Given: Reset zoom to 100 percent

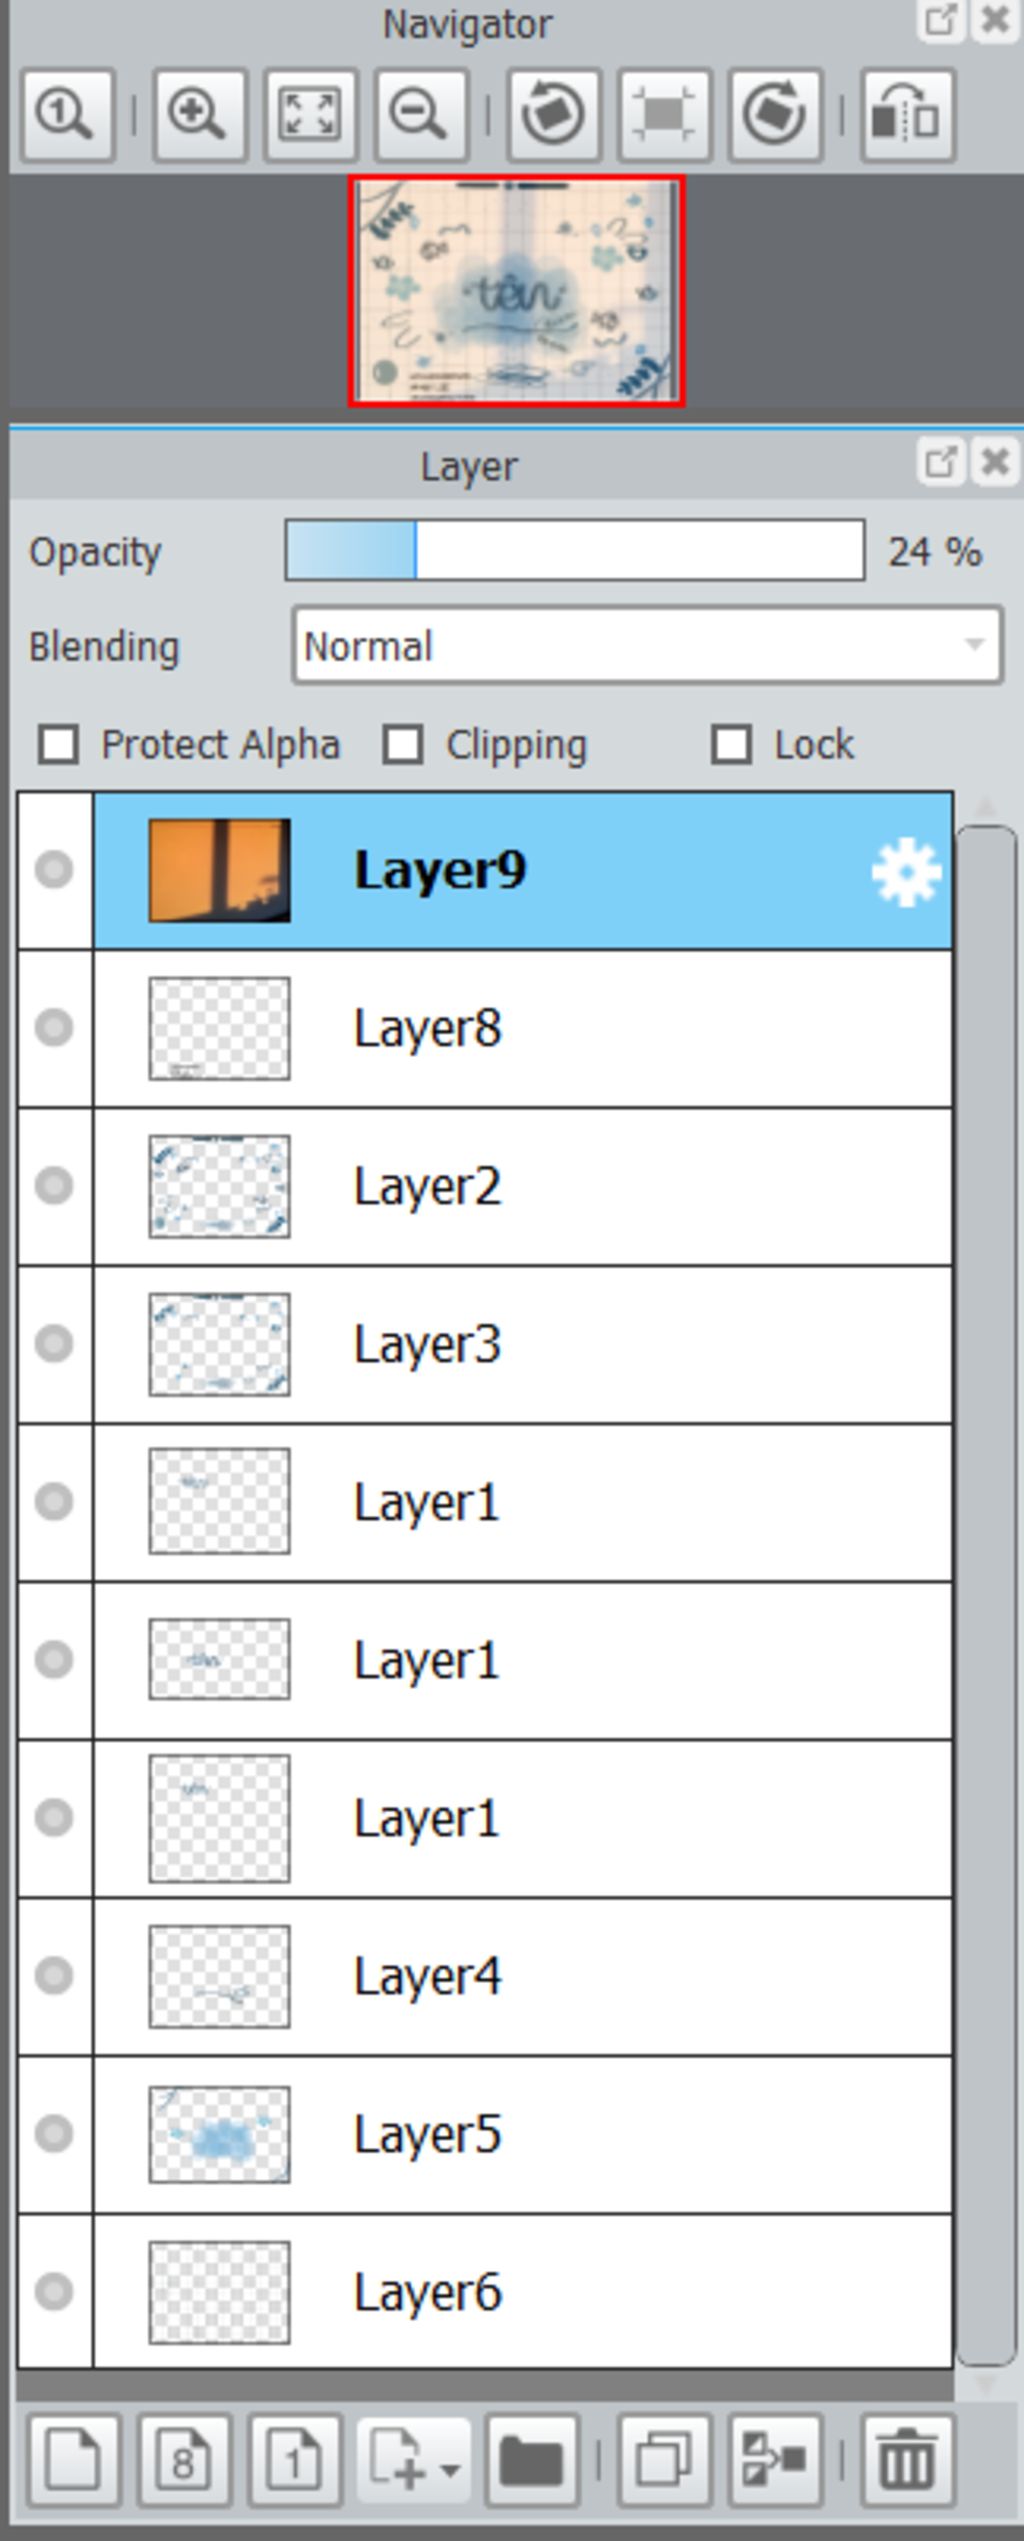Looking at the screenshot, I should [x=67, y=114].
